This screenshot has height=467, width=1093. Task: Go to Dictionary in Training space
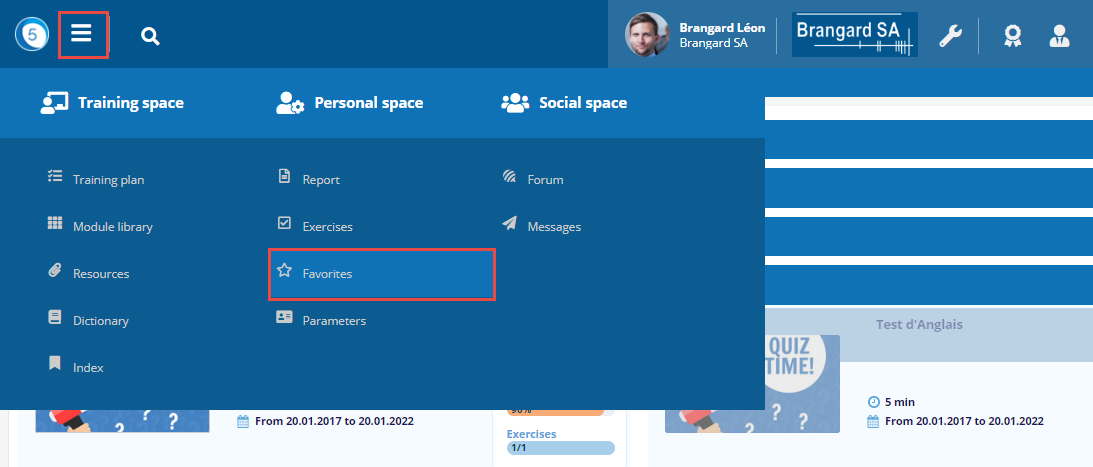pyautogui.click(x=100, y=321)
